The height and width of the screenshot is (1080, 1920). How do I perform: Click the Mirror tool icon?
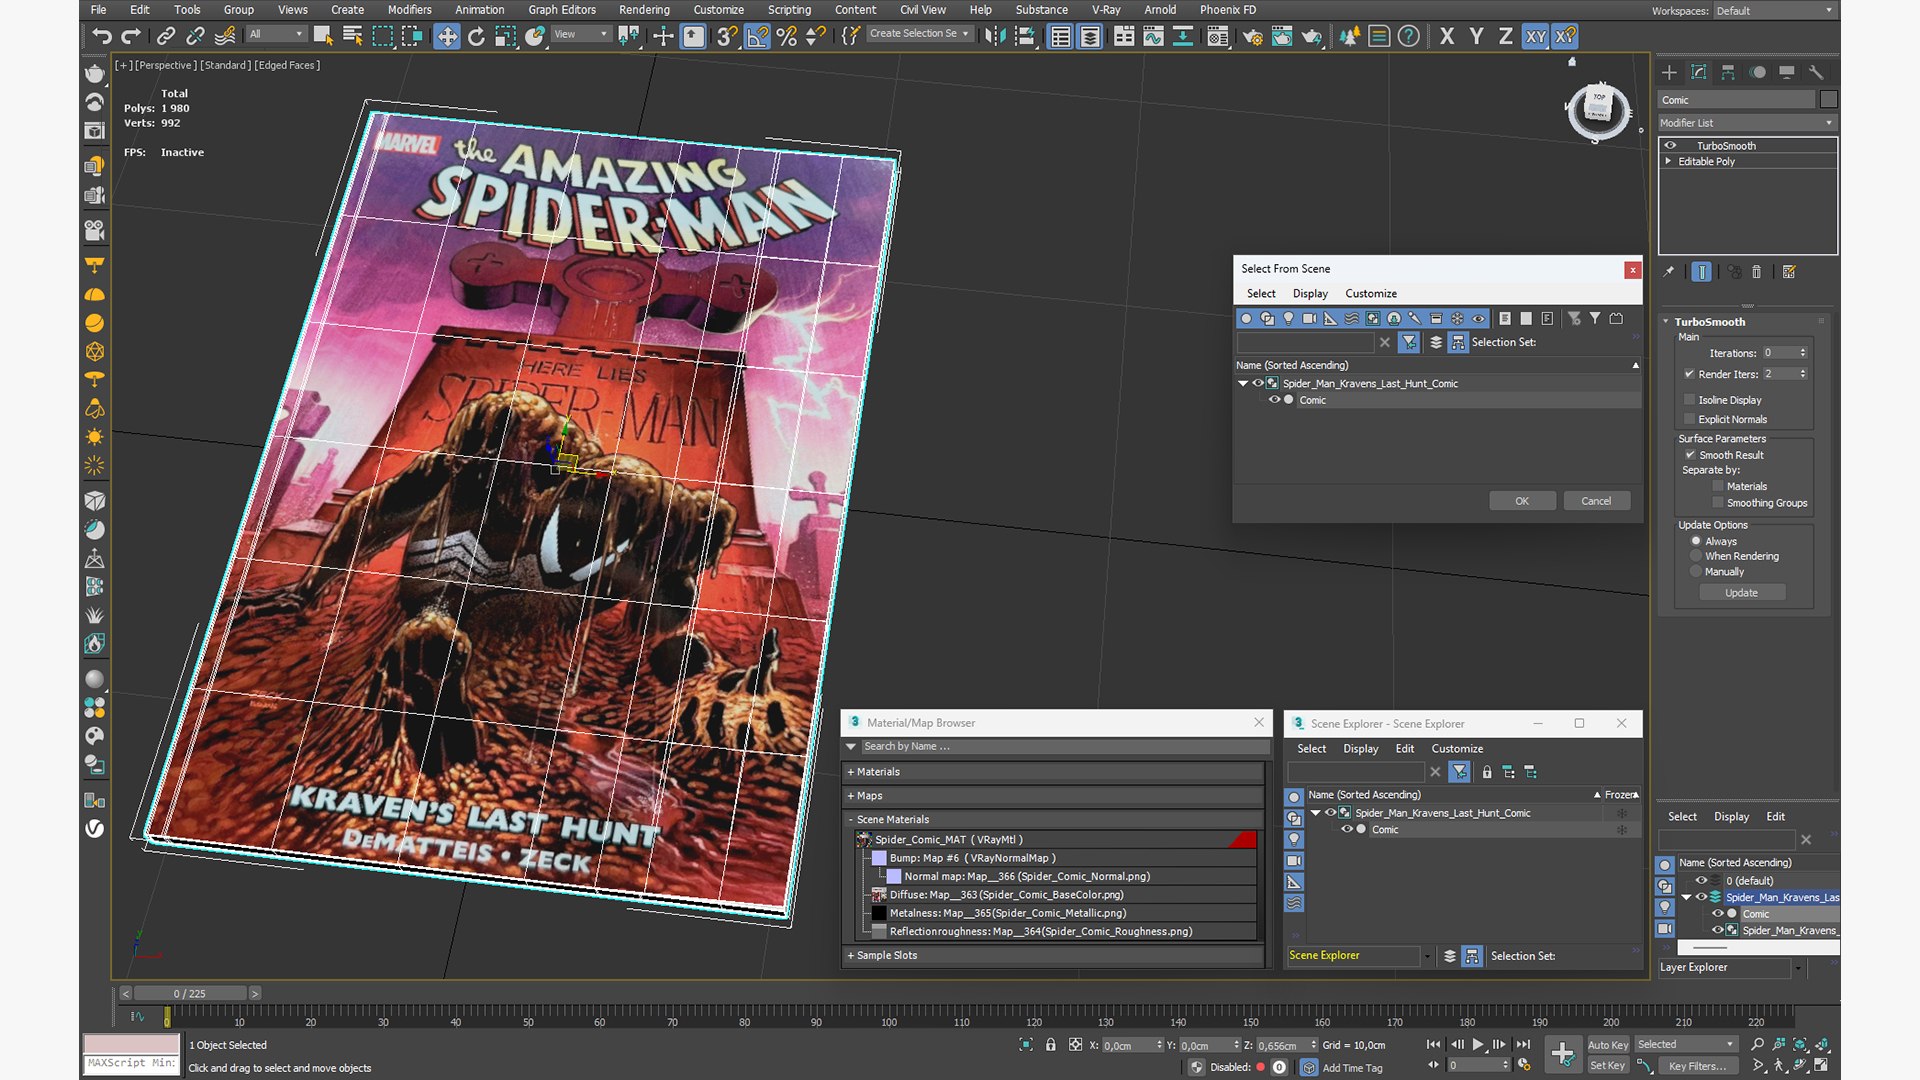[995, 37]
